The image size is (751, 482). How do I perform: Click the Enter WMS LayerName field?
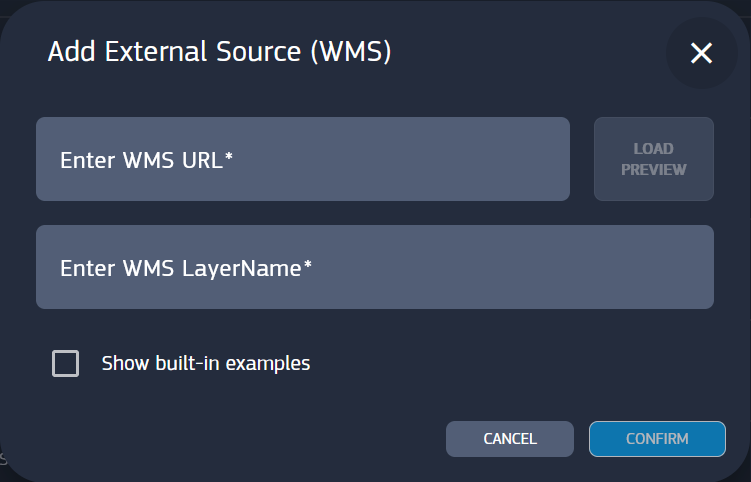tap(374, 267)
